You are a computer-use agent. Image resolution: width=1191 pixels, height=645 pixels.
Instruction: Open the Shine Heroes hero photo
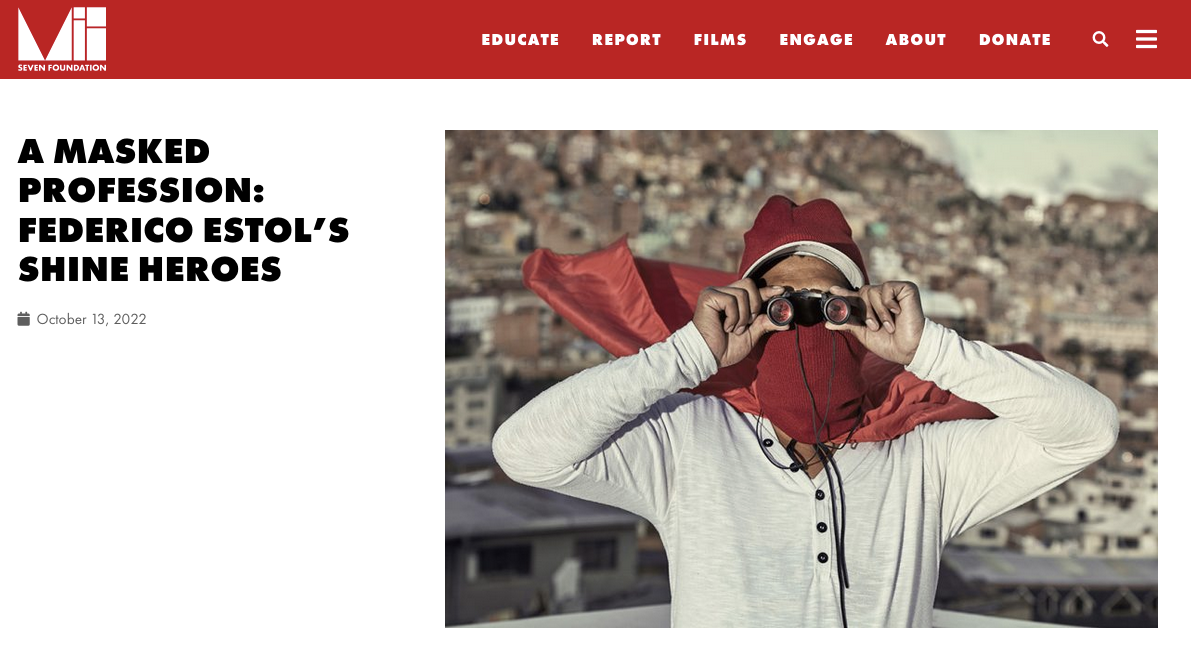[801, 378]
